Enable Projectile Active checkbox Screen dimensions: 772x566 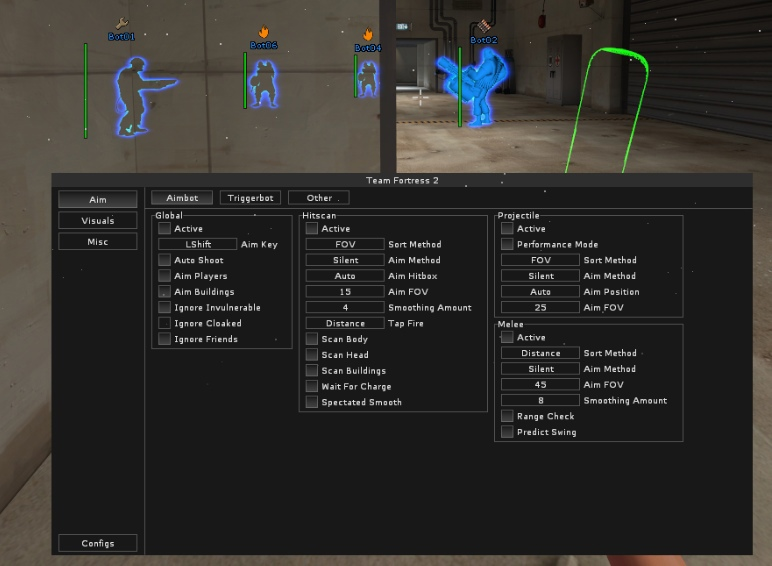point(507,228)
